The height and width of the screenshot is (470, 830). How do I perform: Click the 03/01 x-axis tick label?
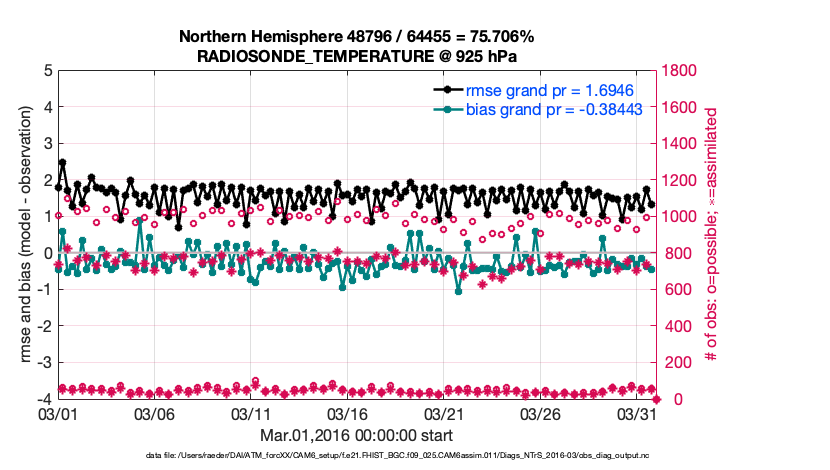(x=58, y=413)
